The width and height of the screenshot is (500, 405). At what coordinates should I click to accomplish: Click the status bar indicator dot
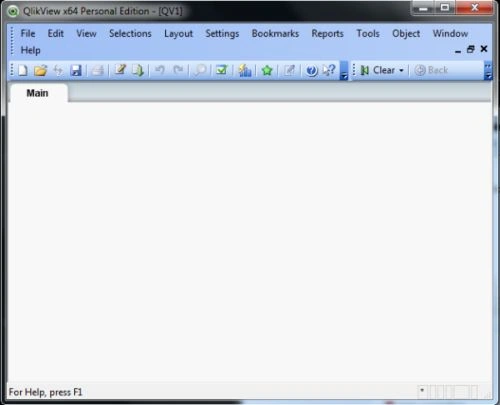point(422,390)
